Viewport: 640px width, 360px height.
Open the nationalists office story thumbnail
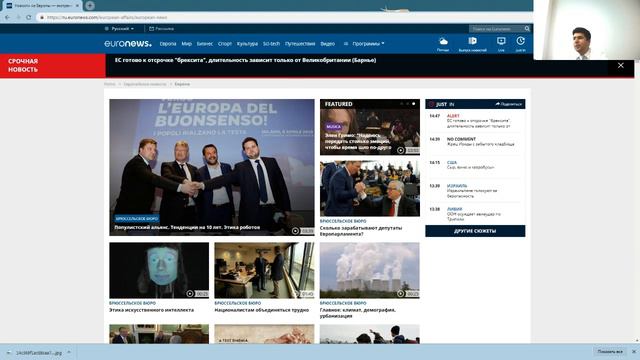(x=264, y=270)
